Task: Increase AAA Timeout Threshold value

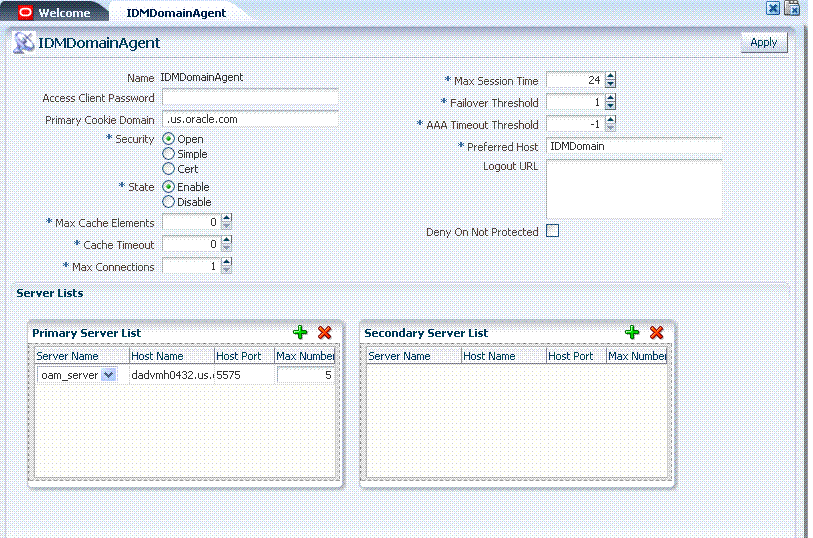Action: coord(611,120)
